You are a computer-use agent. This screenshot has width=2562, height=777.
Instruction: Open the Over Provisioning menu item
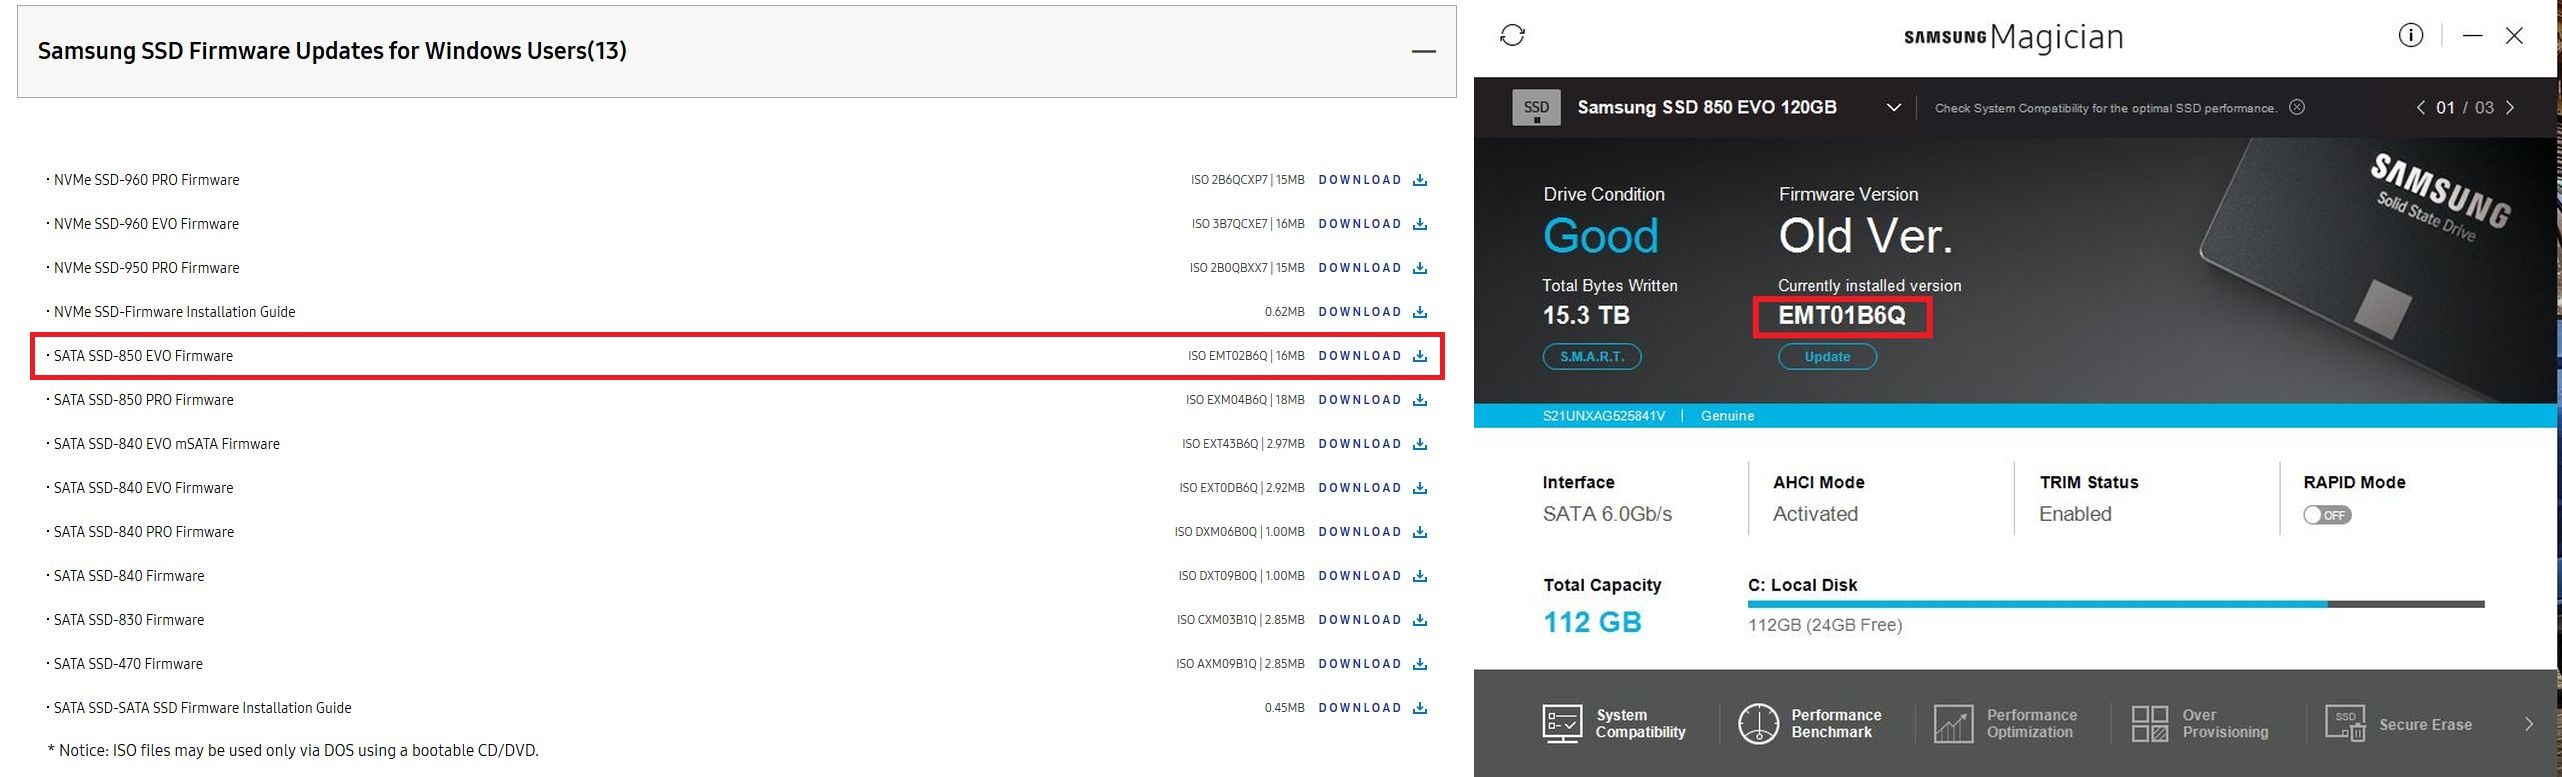[x=2200, y=723]
